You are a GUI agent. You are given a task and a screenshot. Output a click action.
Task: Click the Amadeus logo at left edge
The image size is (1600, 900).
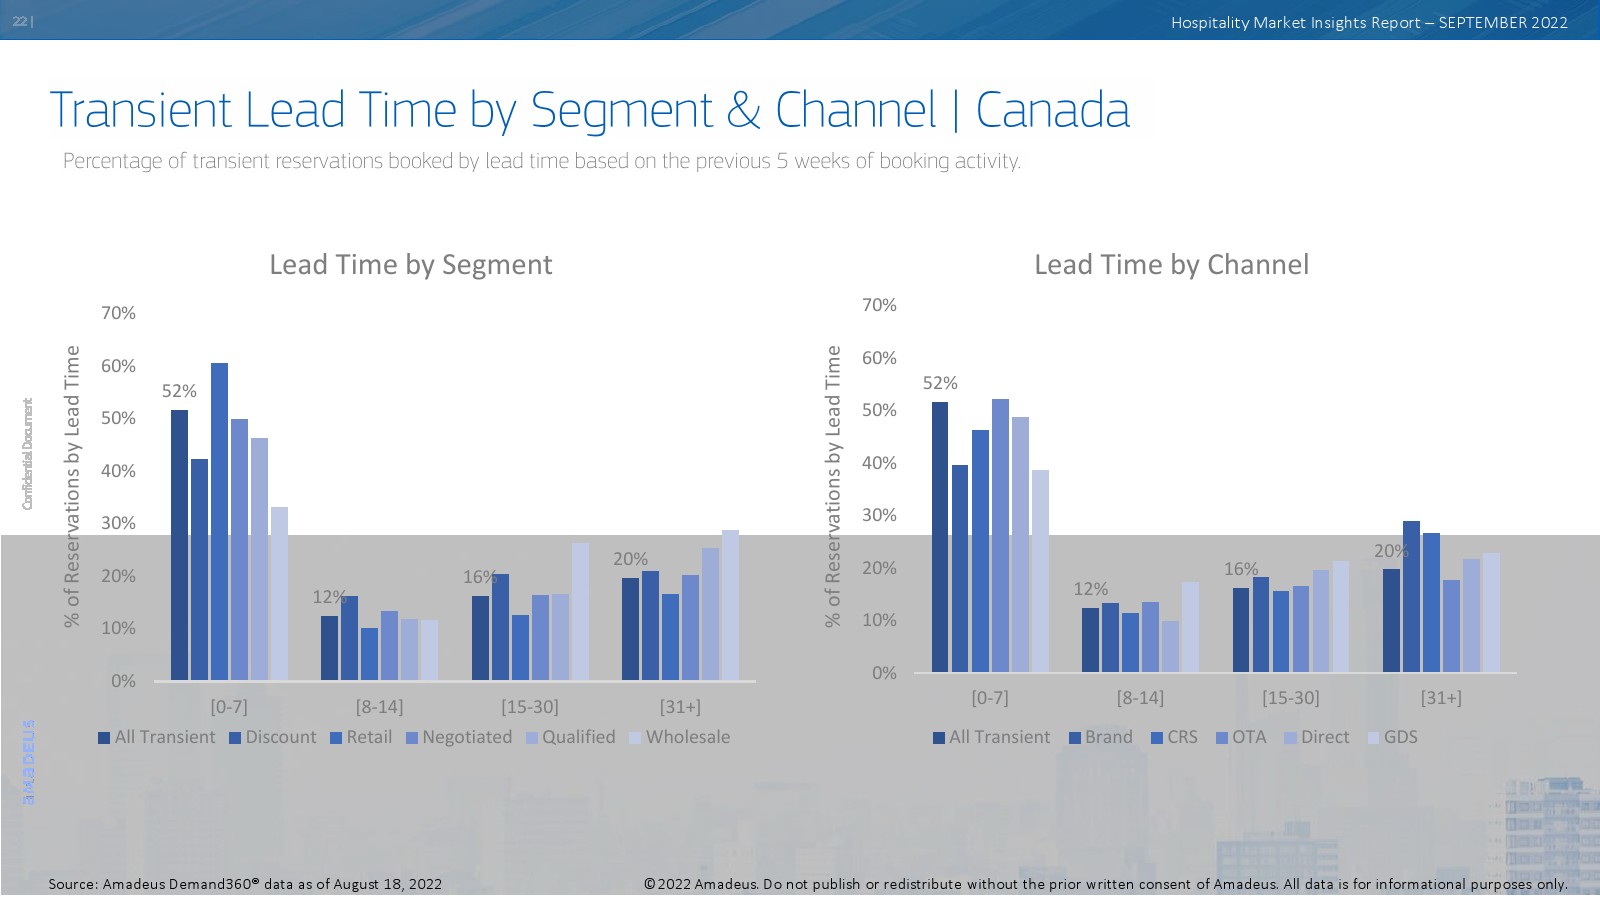click(x=29, y=761)
